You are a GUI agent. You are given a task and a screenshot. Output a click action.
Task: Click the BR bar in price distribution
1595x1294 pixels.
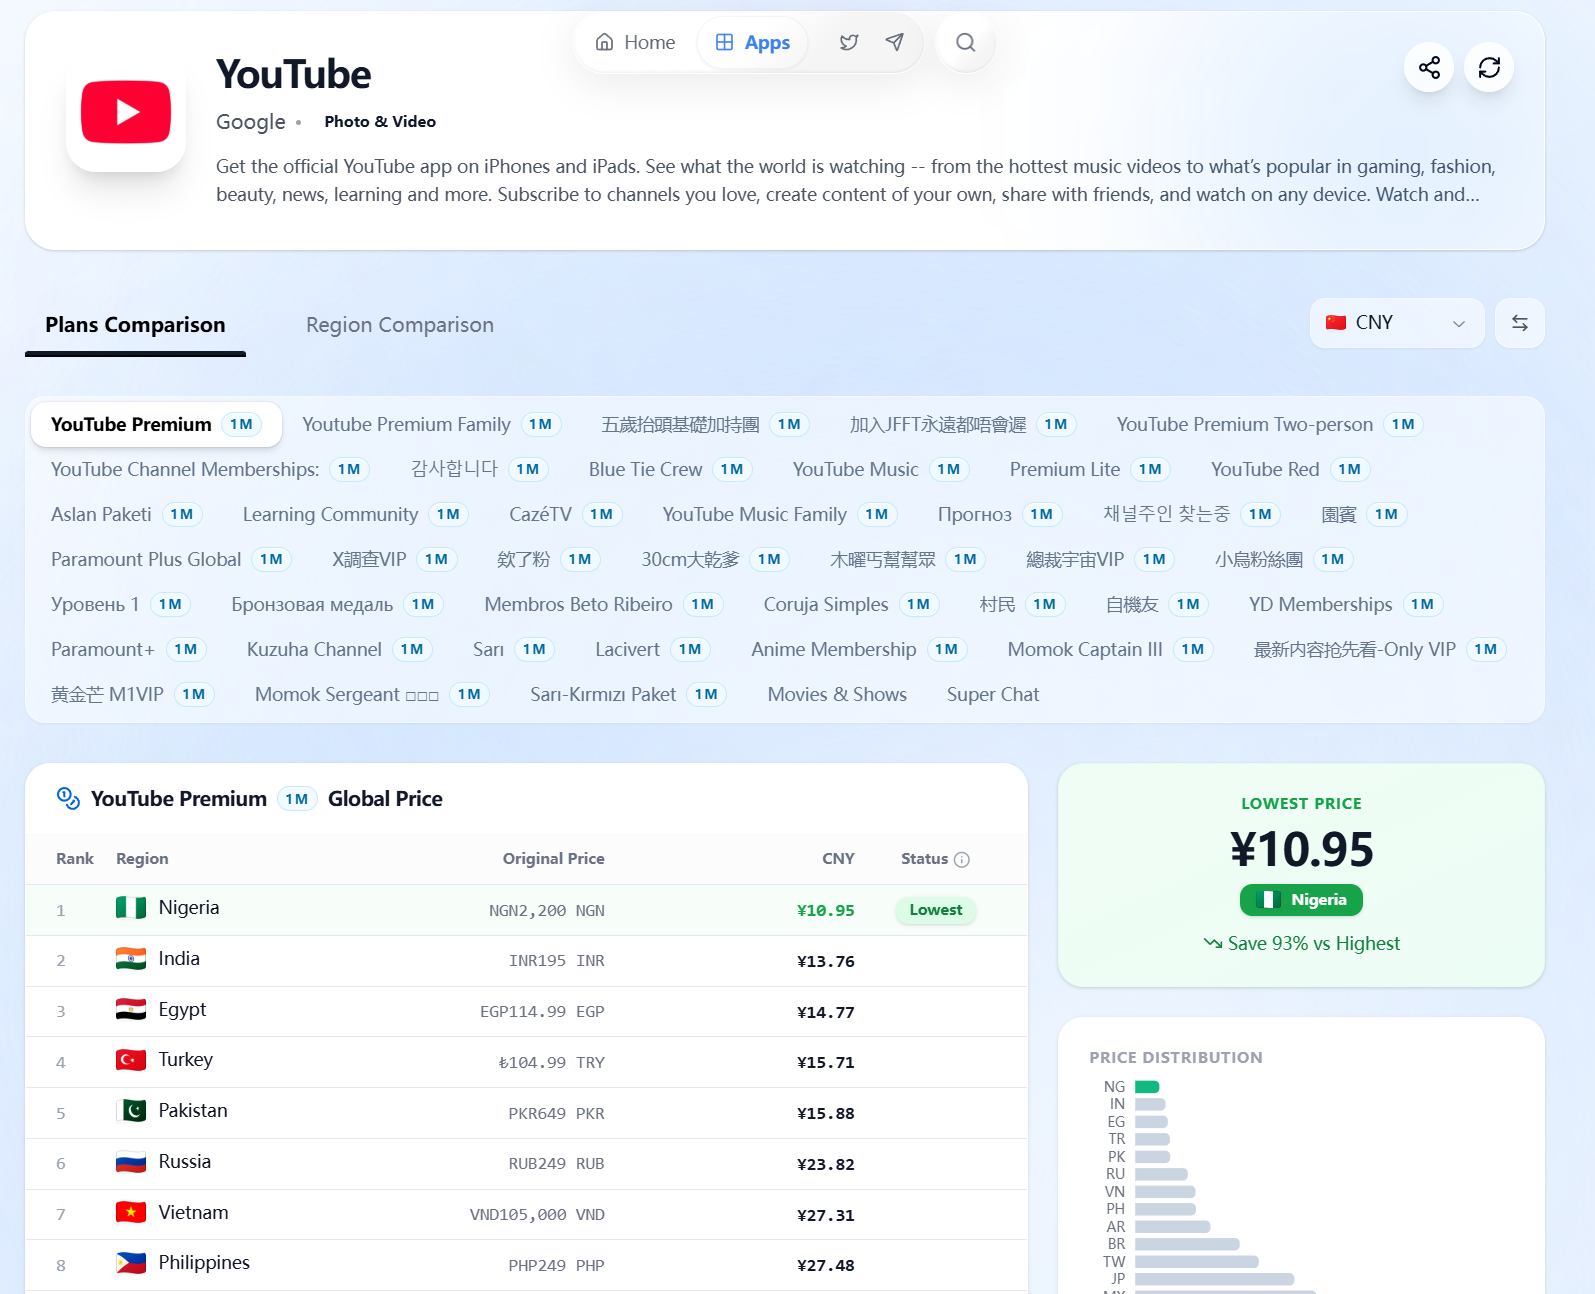point(1187,1244)
